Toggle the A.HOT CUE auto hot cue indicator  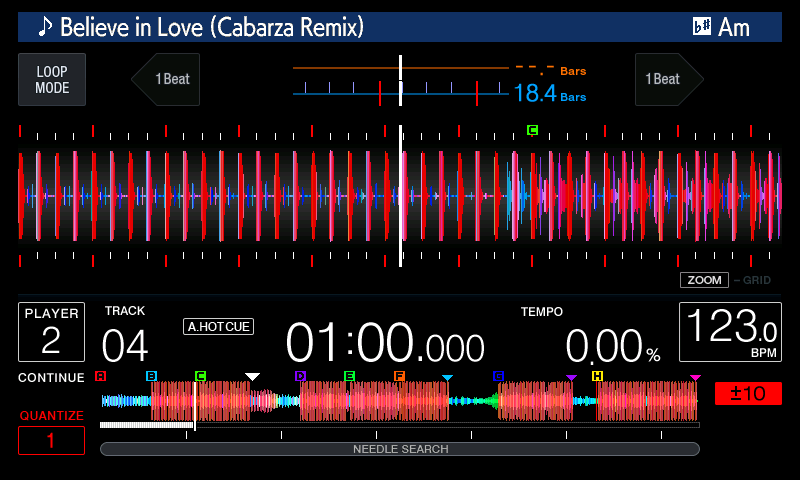218,326
